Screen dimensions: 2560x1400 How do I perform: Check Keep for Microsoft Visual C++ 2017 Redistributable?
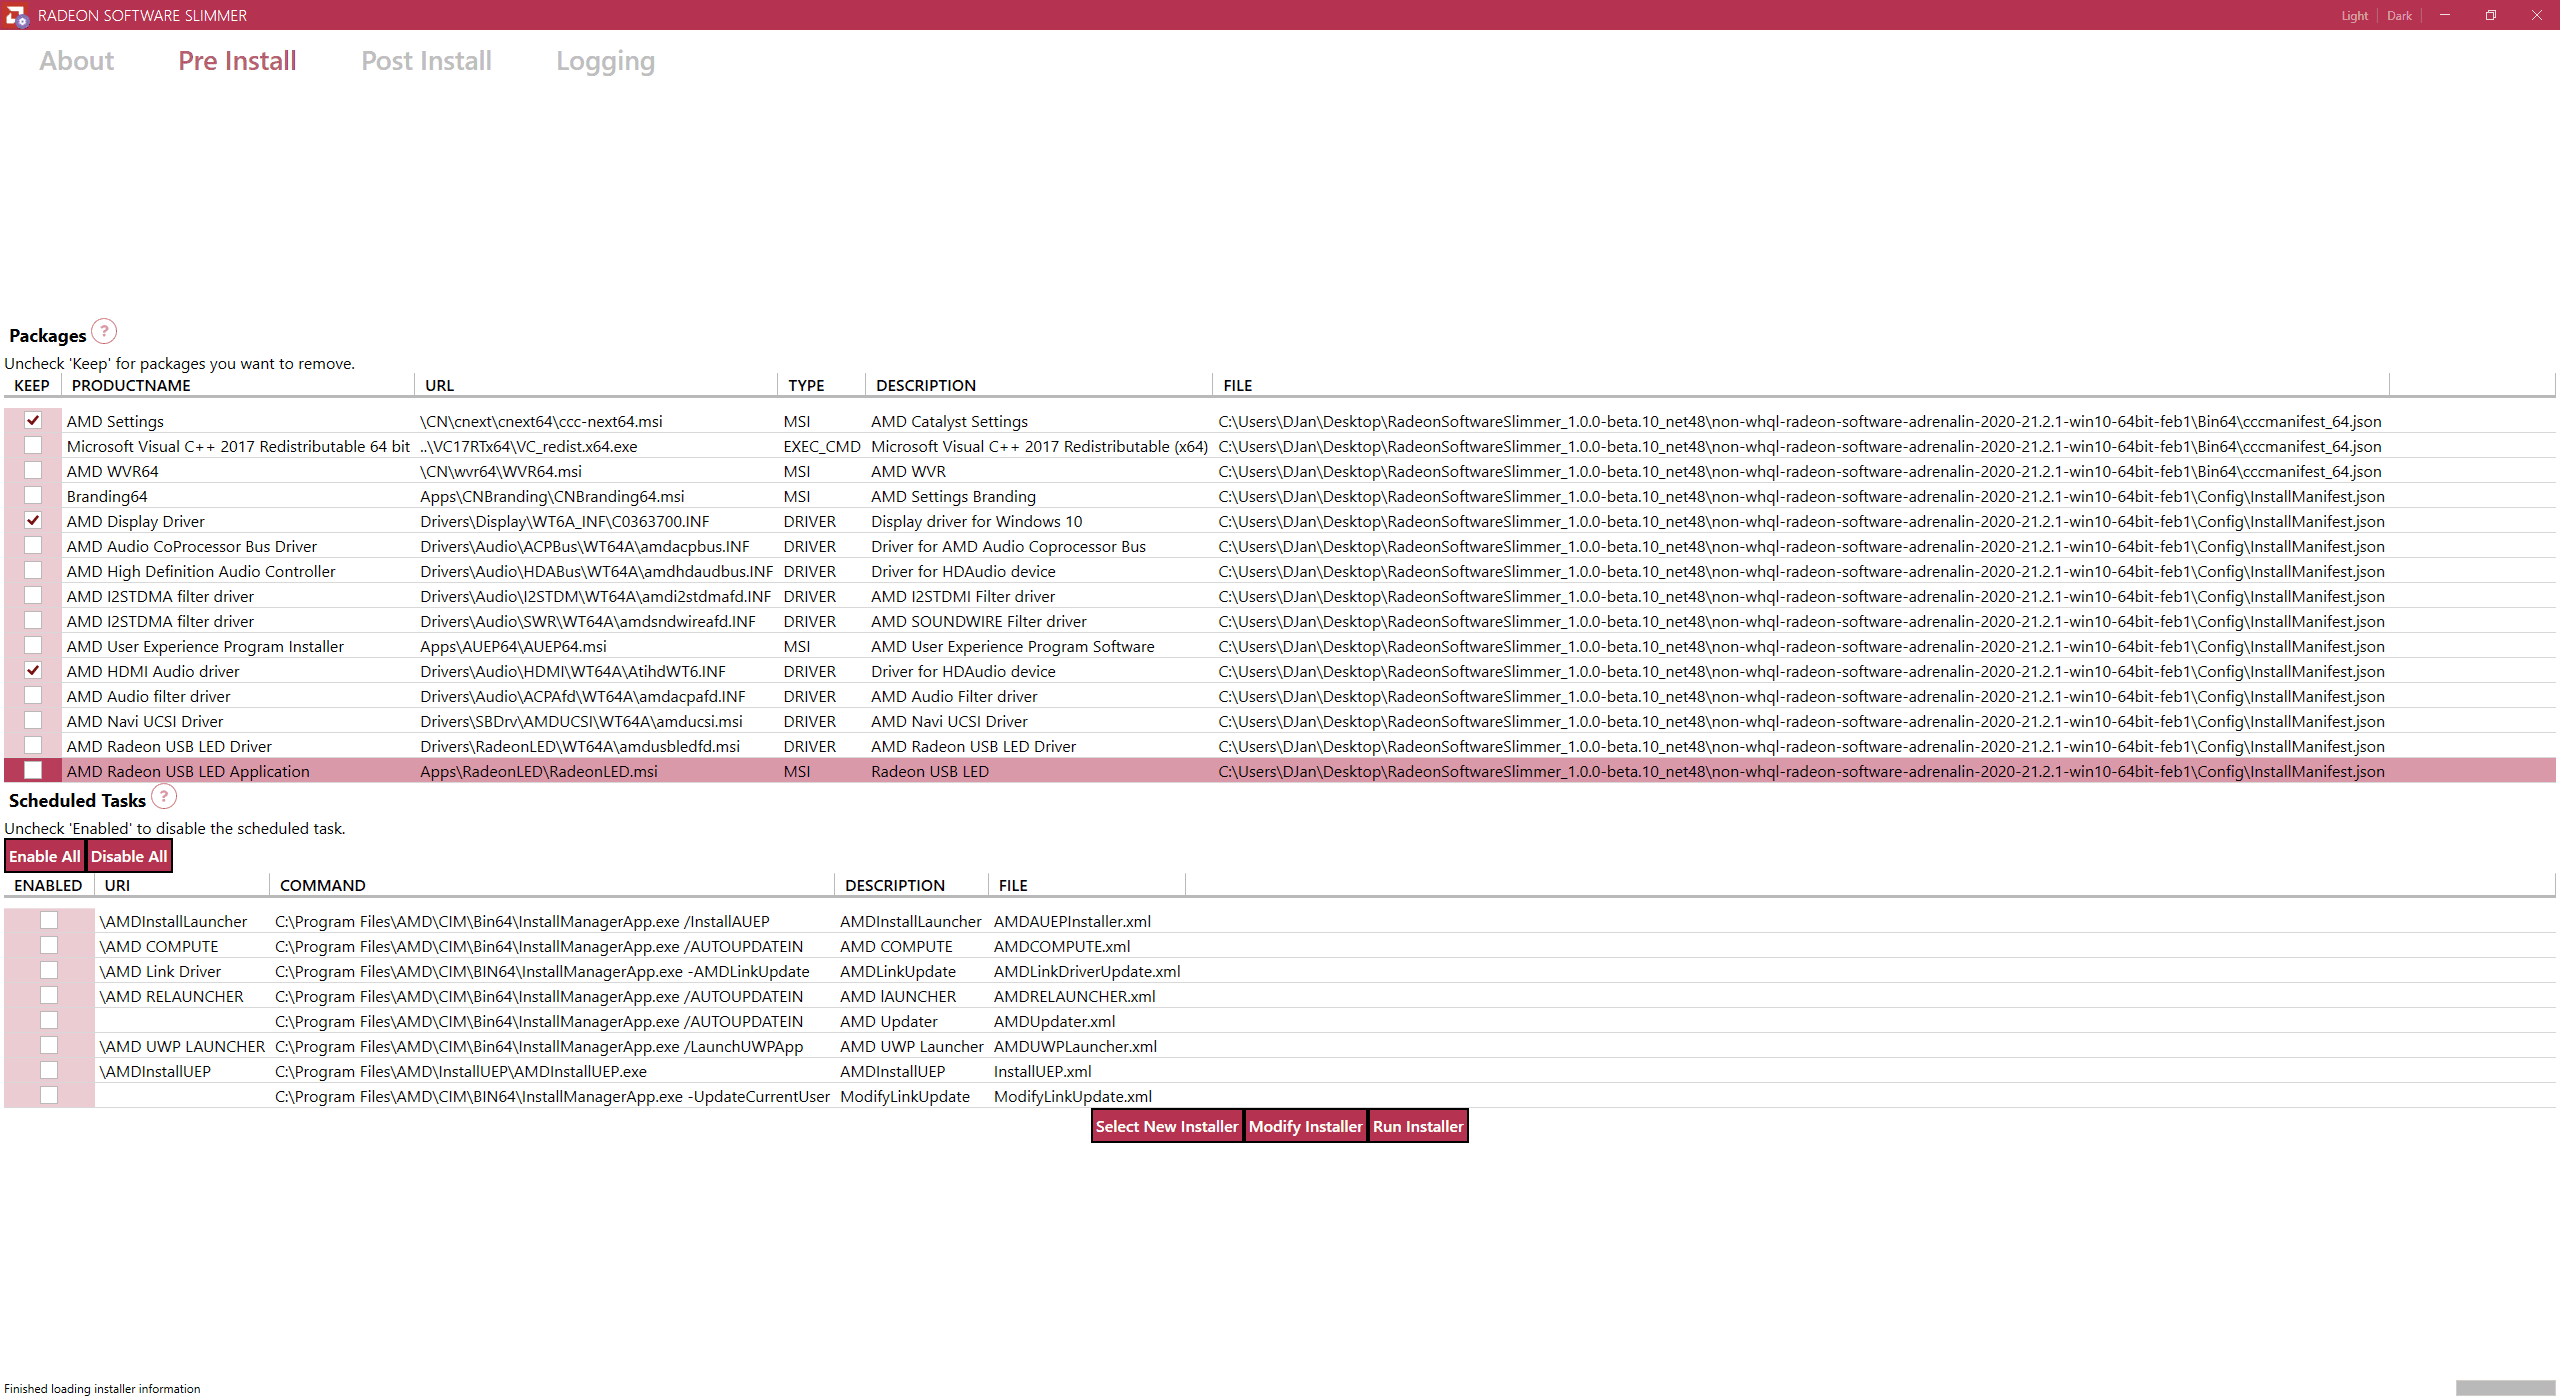[33, 445]
